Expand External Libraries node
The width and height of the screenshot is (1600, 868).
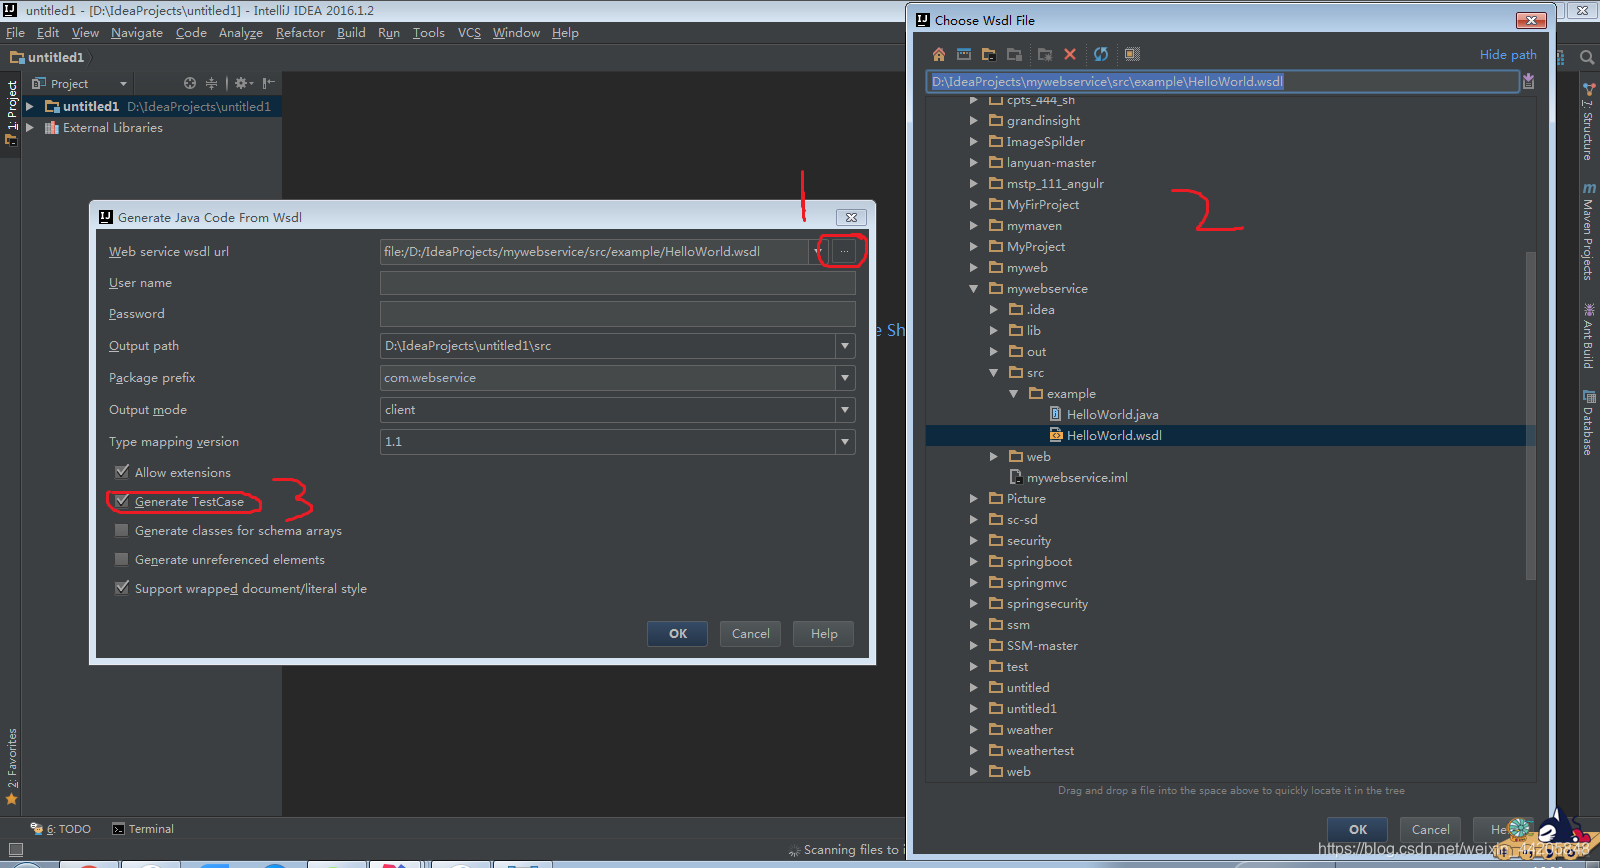click(30, 128)
